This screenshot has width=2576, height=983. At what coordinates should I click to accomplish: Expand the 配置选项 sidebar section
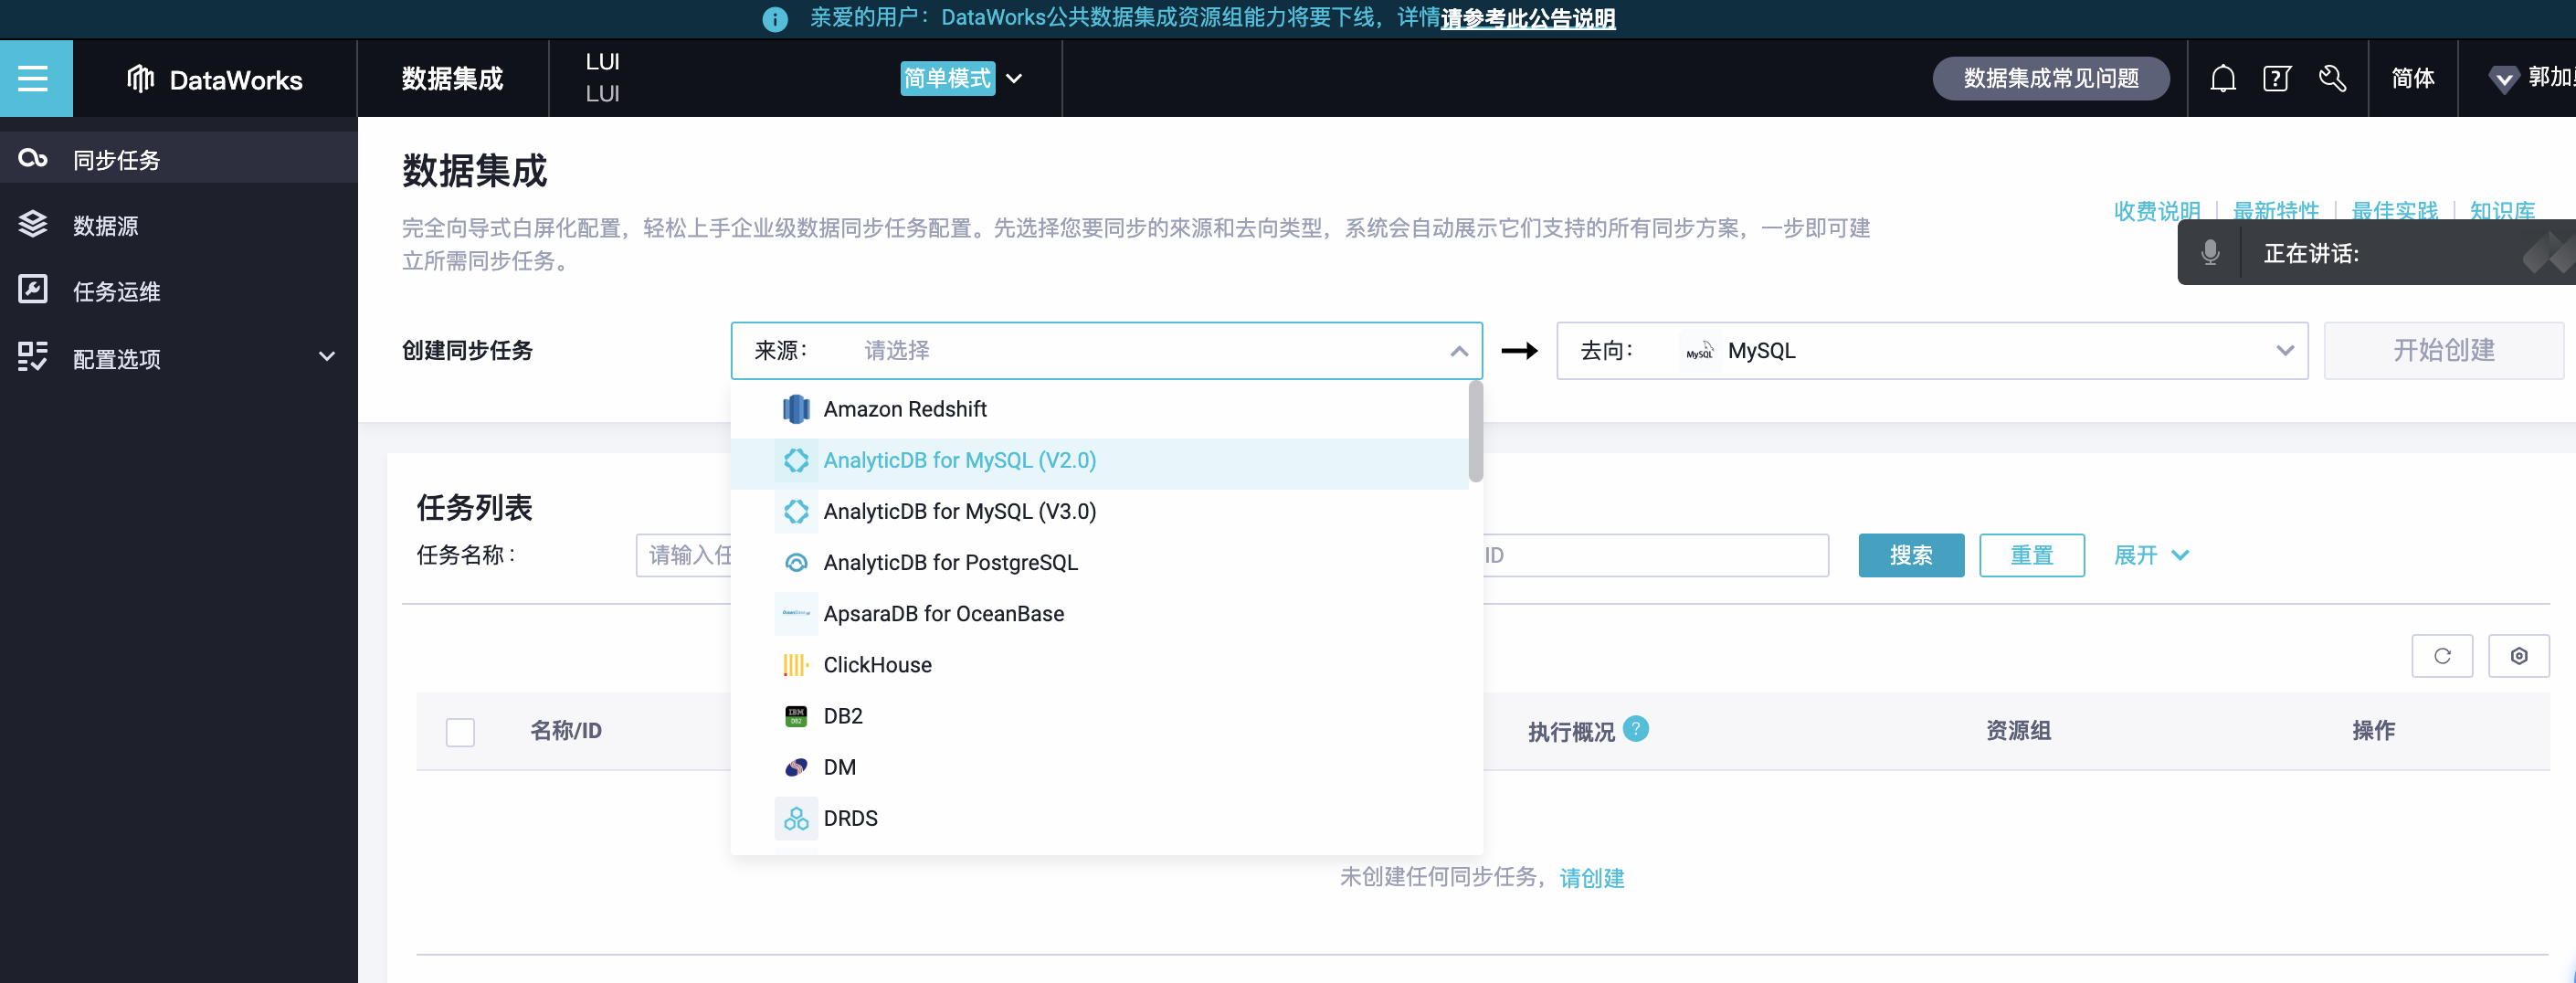tap(326, 357)
